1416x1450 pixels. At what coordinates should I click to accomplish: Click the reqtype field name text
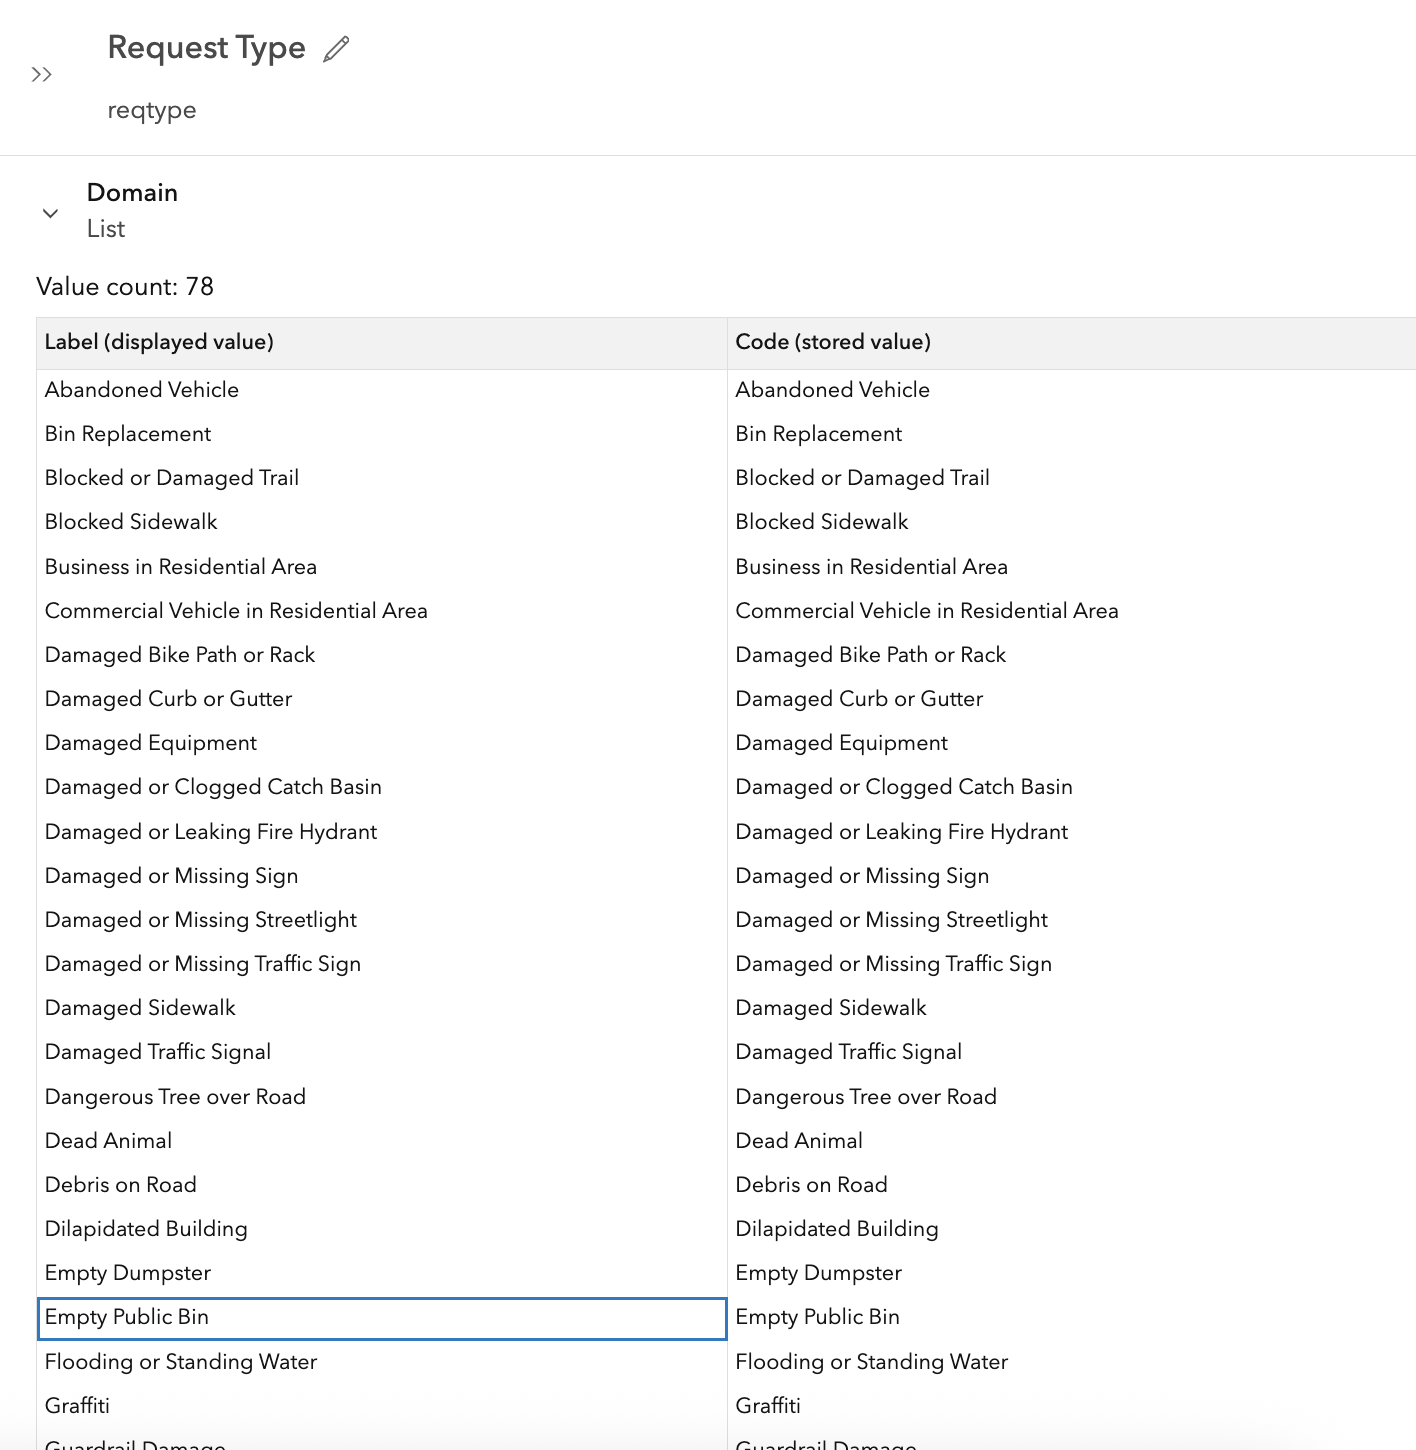coord(152,110)
